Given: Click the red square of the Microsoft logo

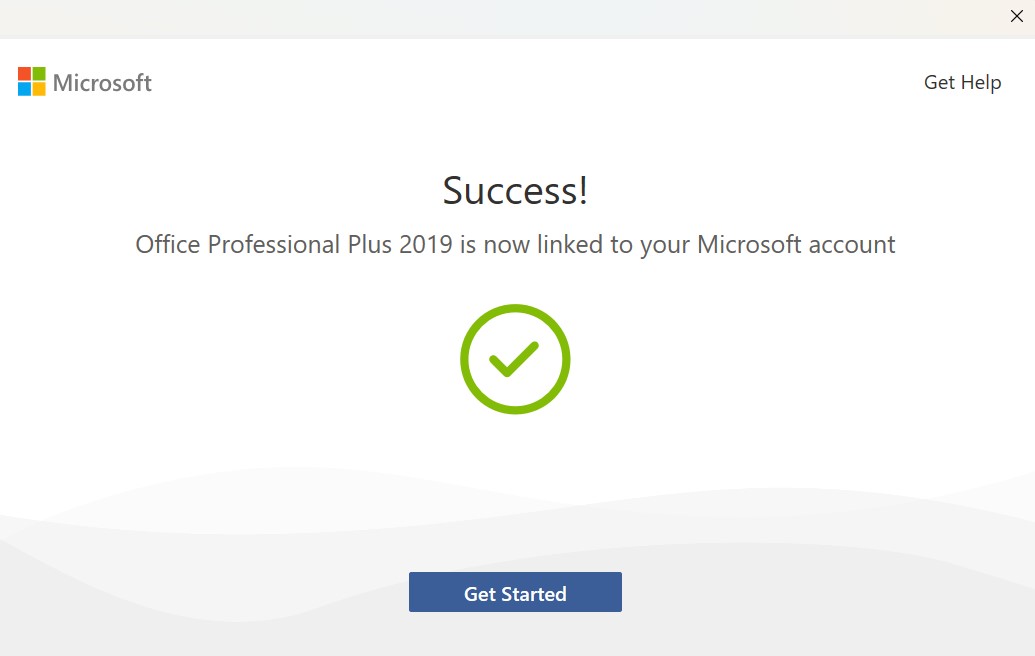Looking at the screenshot, I should 24,74.
